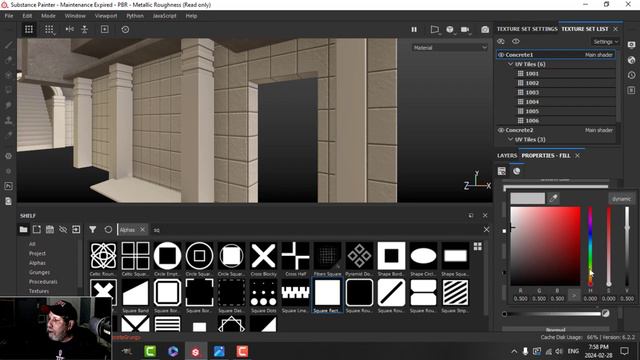Clear the shelf search field

(486, 230)
